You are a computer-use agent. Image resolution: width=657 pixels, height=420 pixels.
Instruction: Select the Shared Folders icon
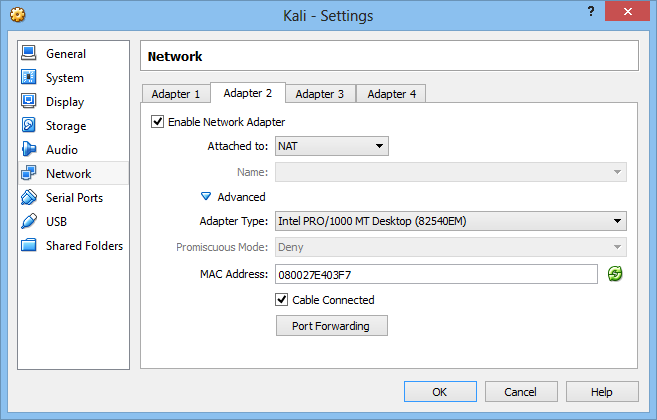pos(28,245)
